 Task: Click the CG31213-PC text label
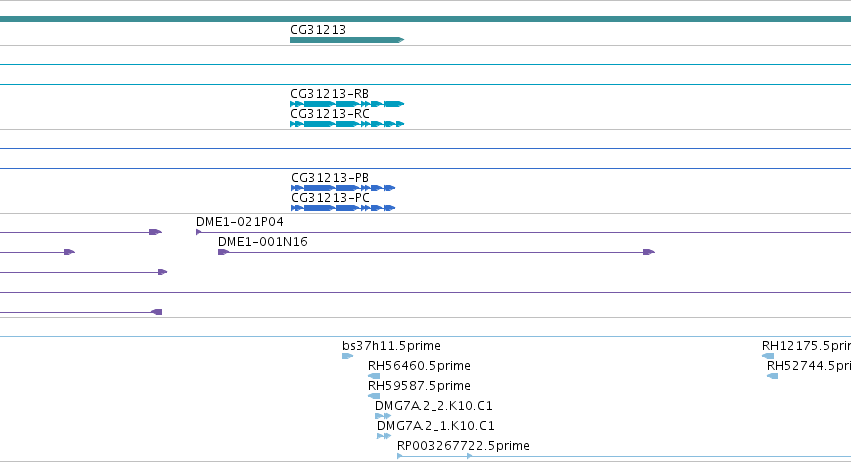coord(330,198)
